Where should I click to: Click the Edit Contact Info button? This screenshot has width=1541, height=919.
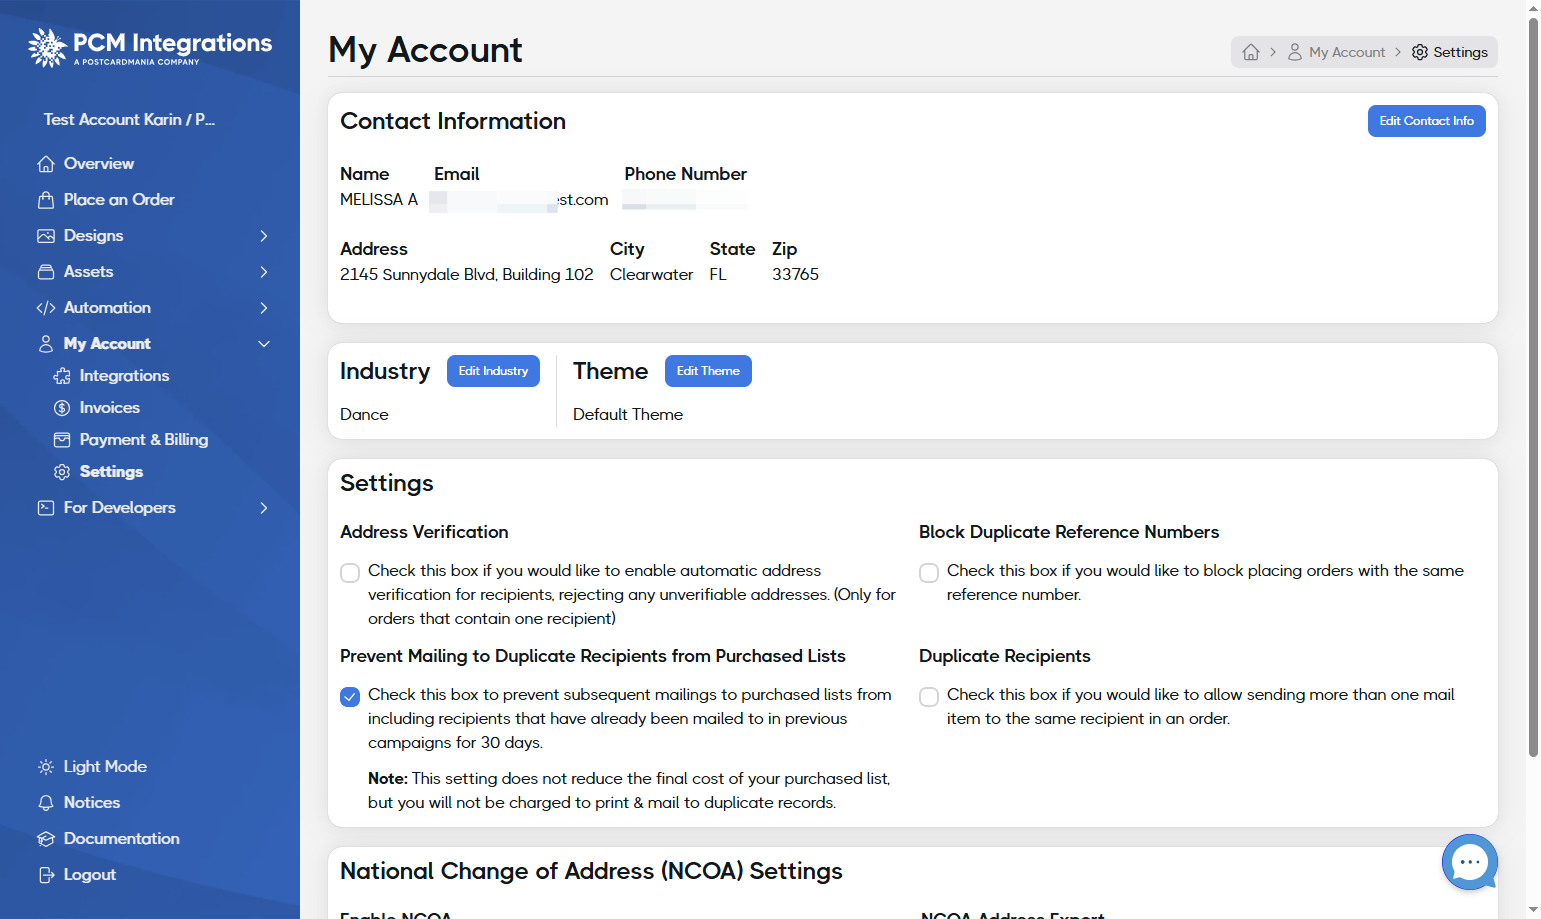point(1426,121)
